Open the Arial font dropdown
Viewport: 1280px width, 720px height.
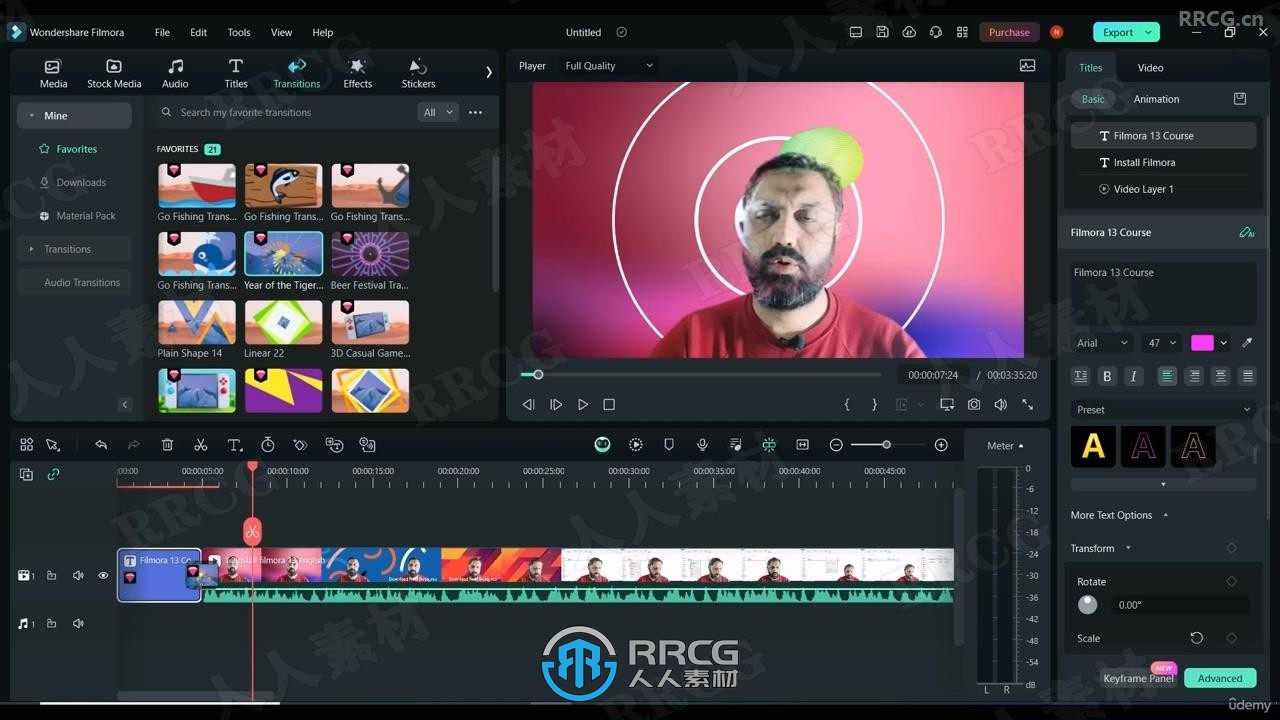coord(1102,343)
